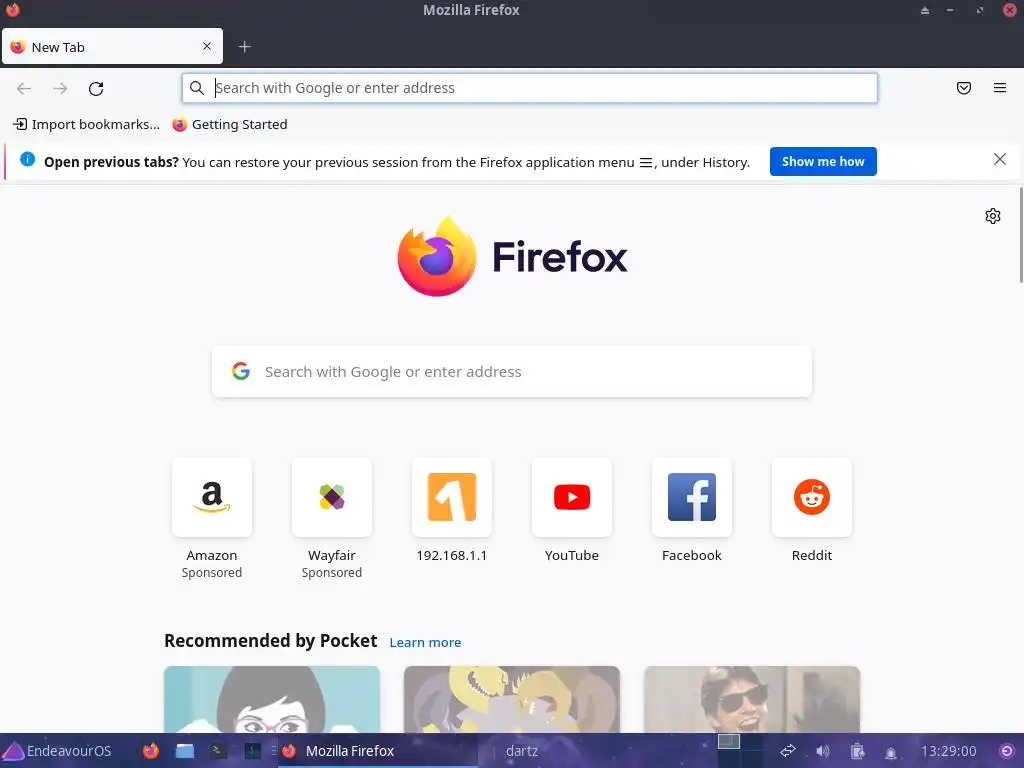Click Import bookmarks in bookmarks toolbar

pos(86,124)
